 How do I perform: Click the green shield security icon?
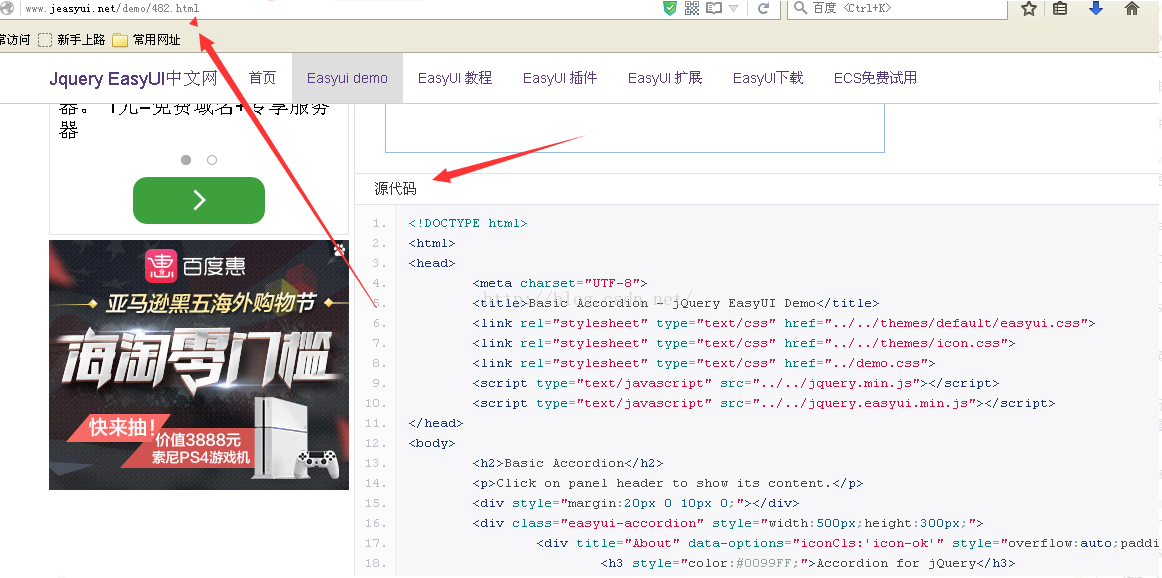pos(670,8)
